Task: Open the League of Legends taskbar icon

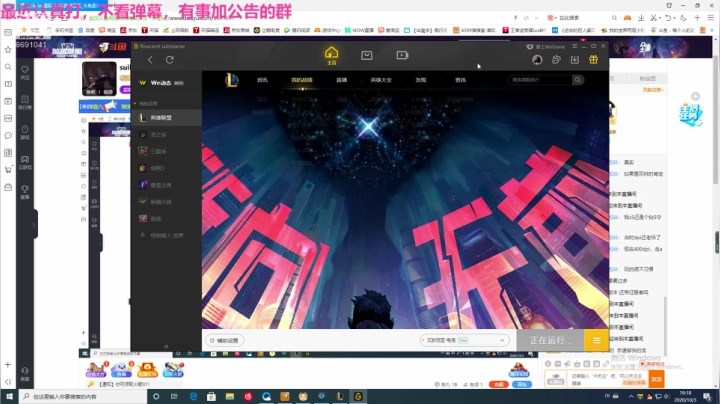Action: click(340, 396)
